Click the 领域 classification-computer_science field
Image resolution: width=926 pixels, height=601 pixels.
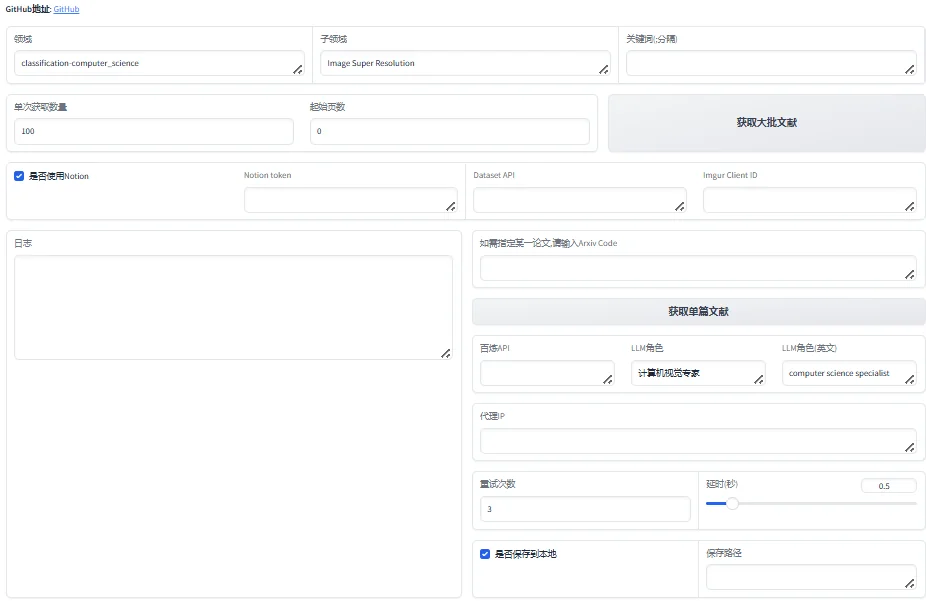[x=159, y=63]
